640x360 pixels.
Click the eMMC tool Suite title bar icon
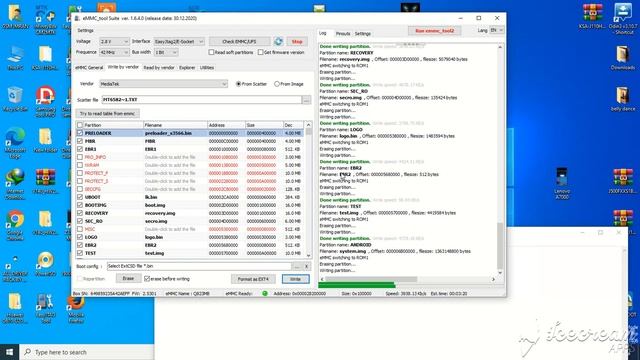coord(77,18)
